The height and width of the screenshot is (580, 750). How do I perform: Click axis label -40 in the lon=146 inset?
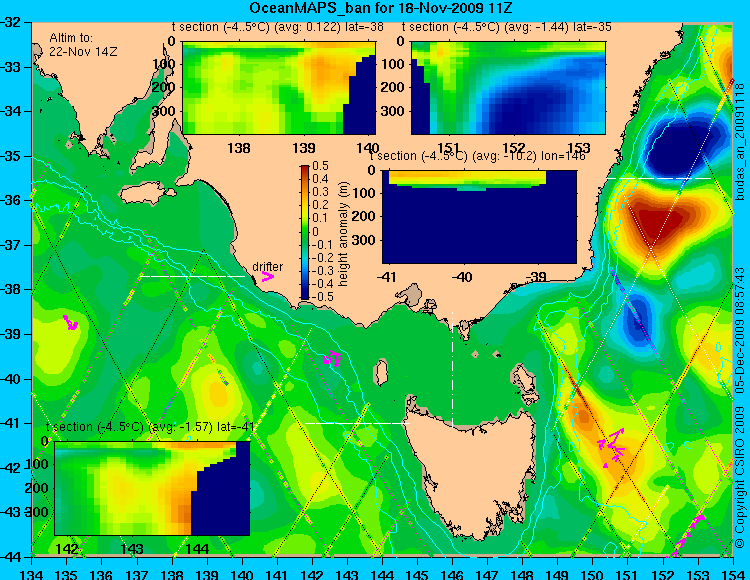pyautogui.click(x=462, y=276)
